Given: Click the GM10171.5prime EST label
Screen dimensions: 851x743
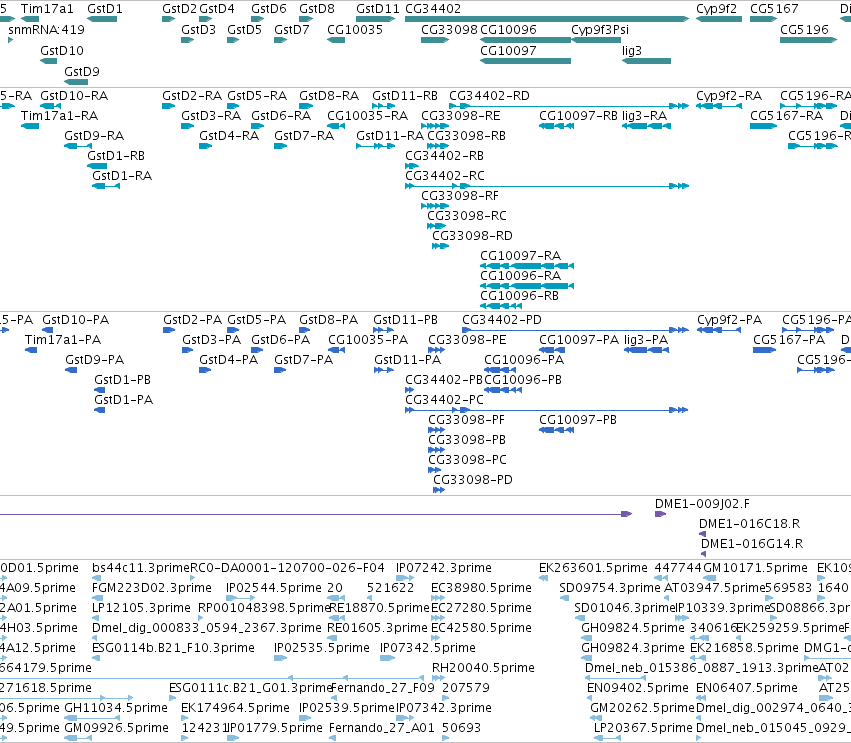Looking at the screenshot, I should [x=755, y=568].
